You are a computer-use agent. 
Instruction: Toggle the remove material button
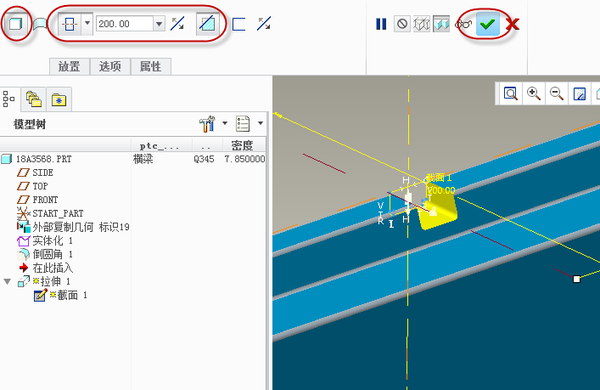[207, 24]
